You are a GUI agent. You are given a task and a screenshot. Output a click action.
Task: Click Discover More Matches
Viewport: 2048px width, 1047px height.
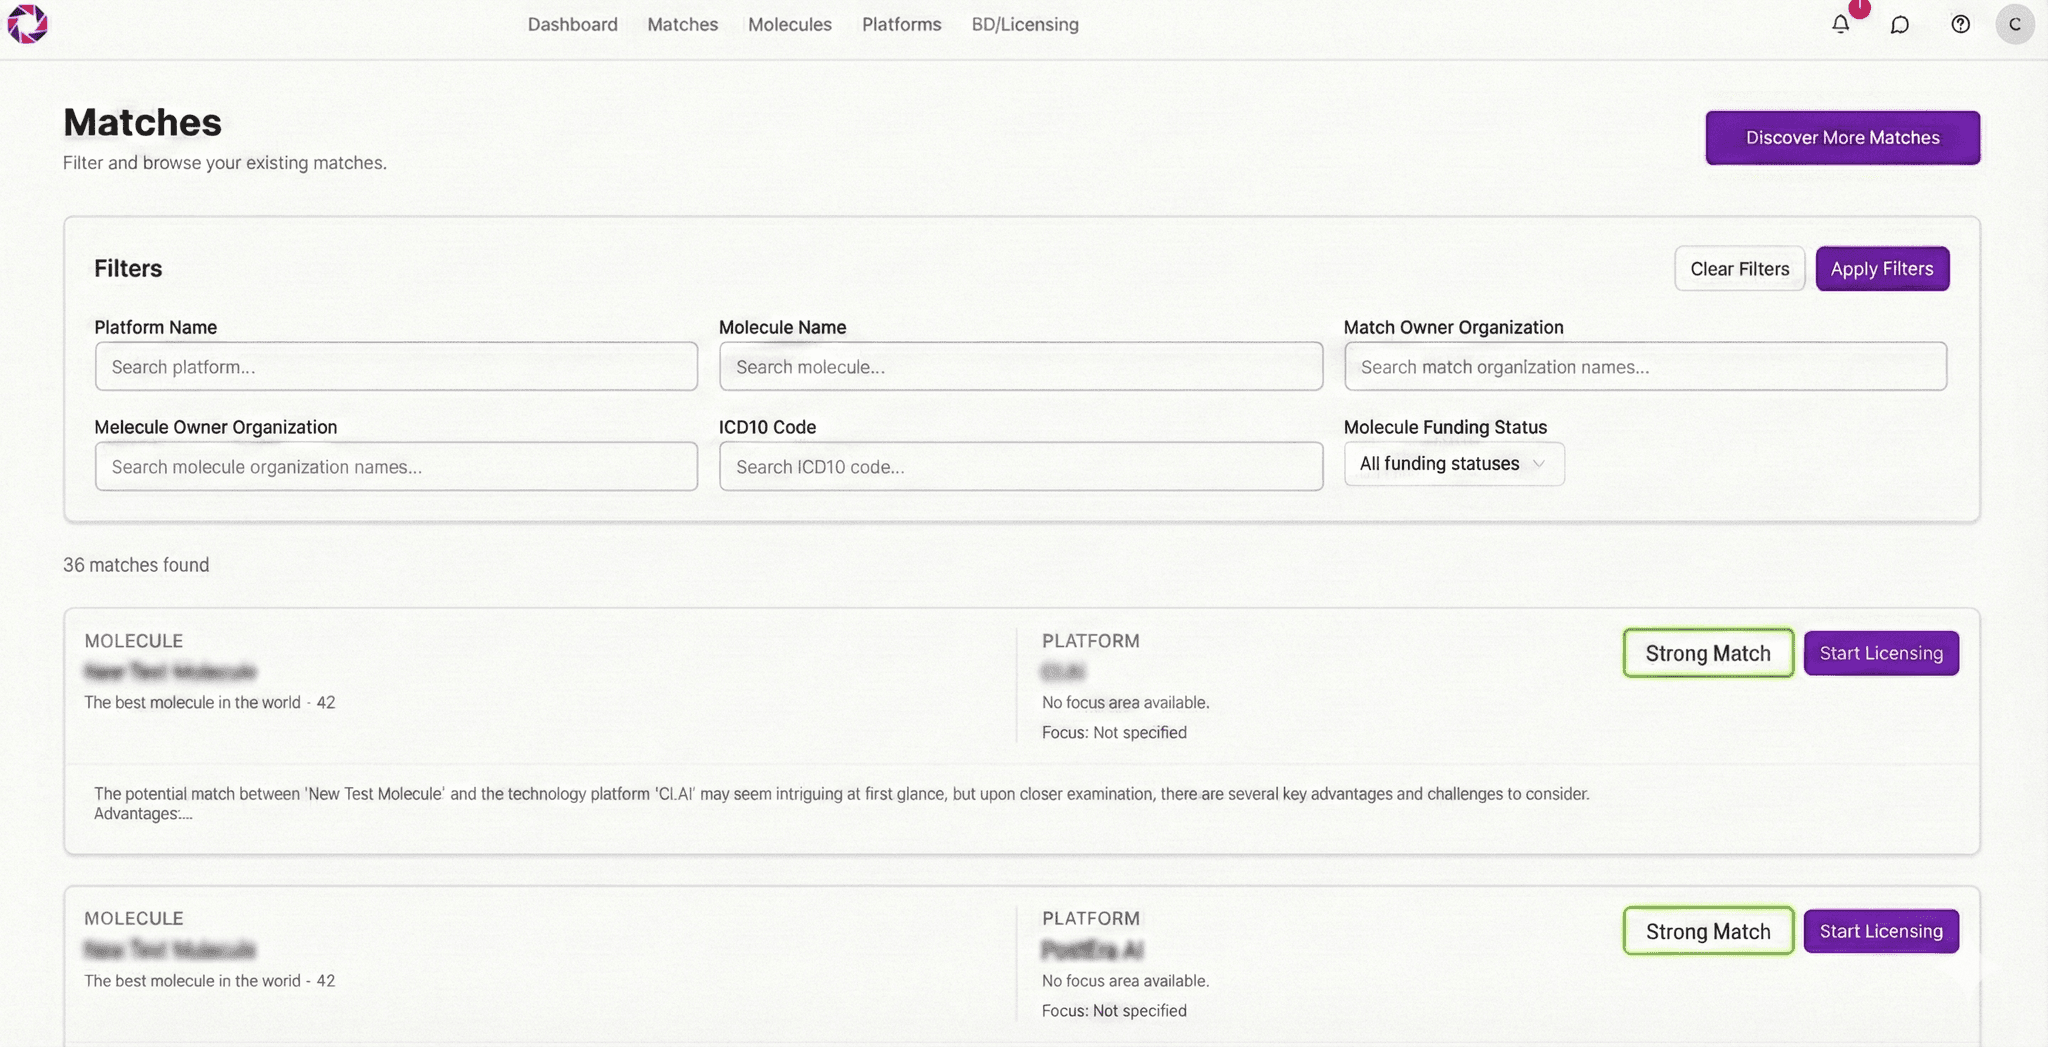1841,137
